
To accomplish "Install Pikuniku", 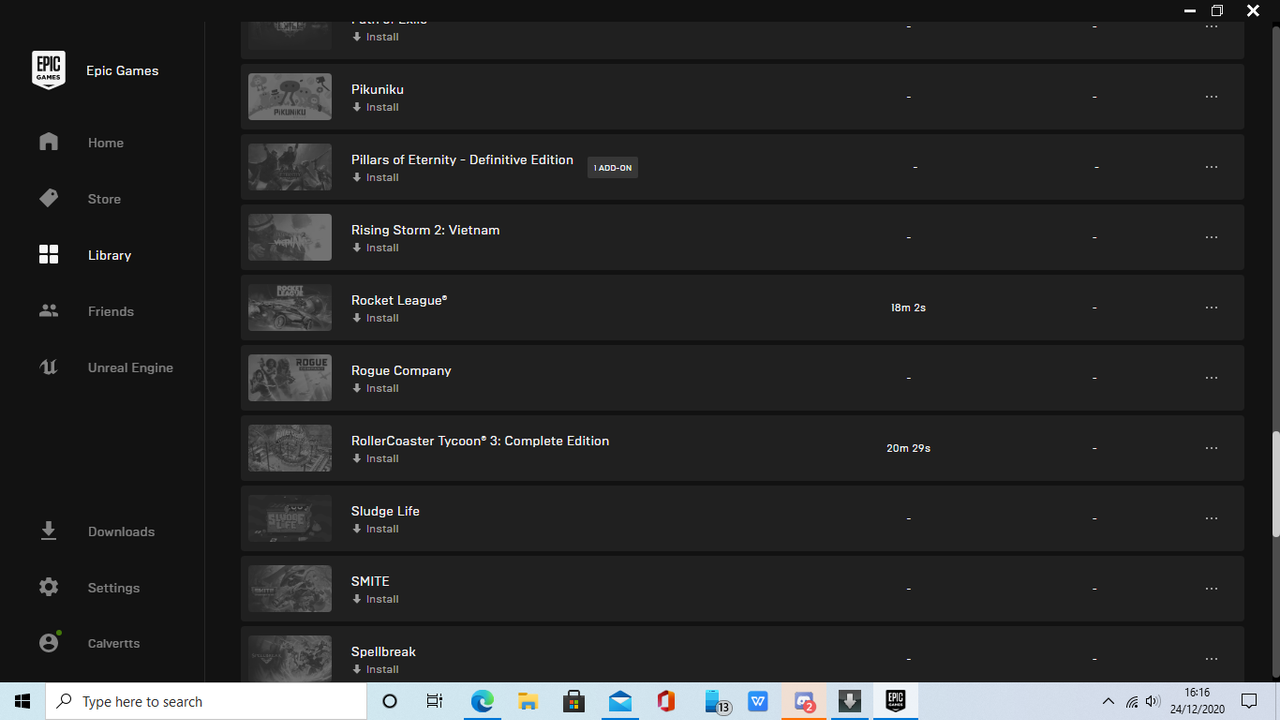I will tap(375, 107).
